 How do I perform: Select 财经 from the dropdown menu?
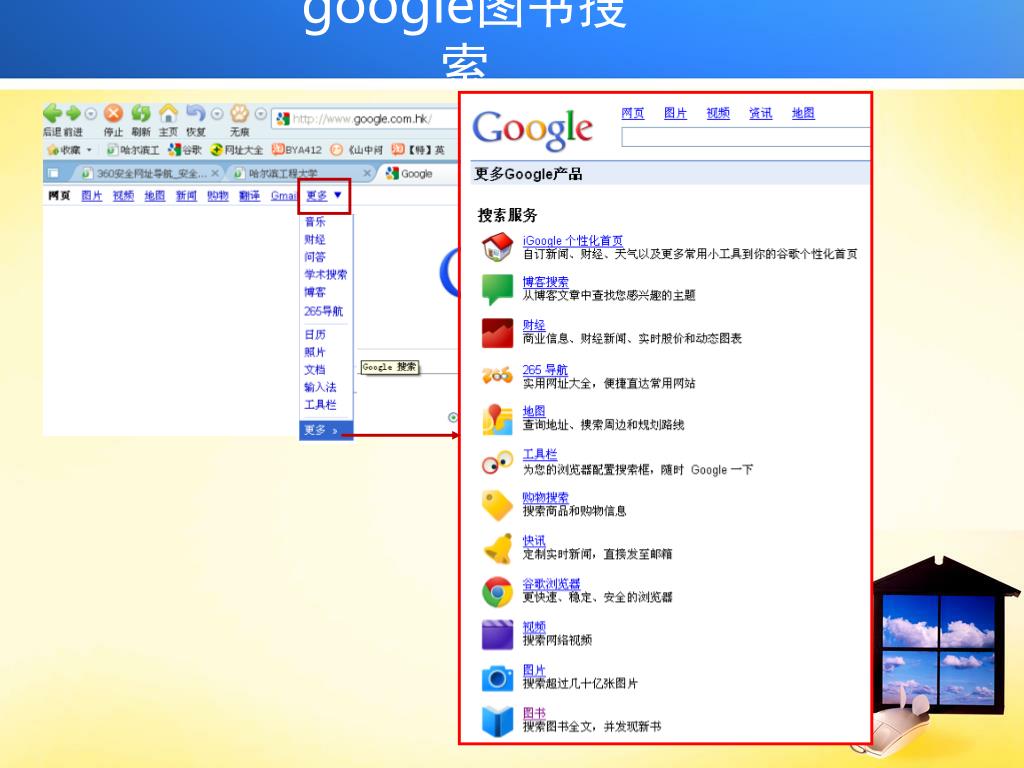click(x=315, y=240)
